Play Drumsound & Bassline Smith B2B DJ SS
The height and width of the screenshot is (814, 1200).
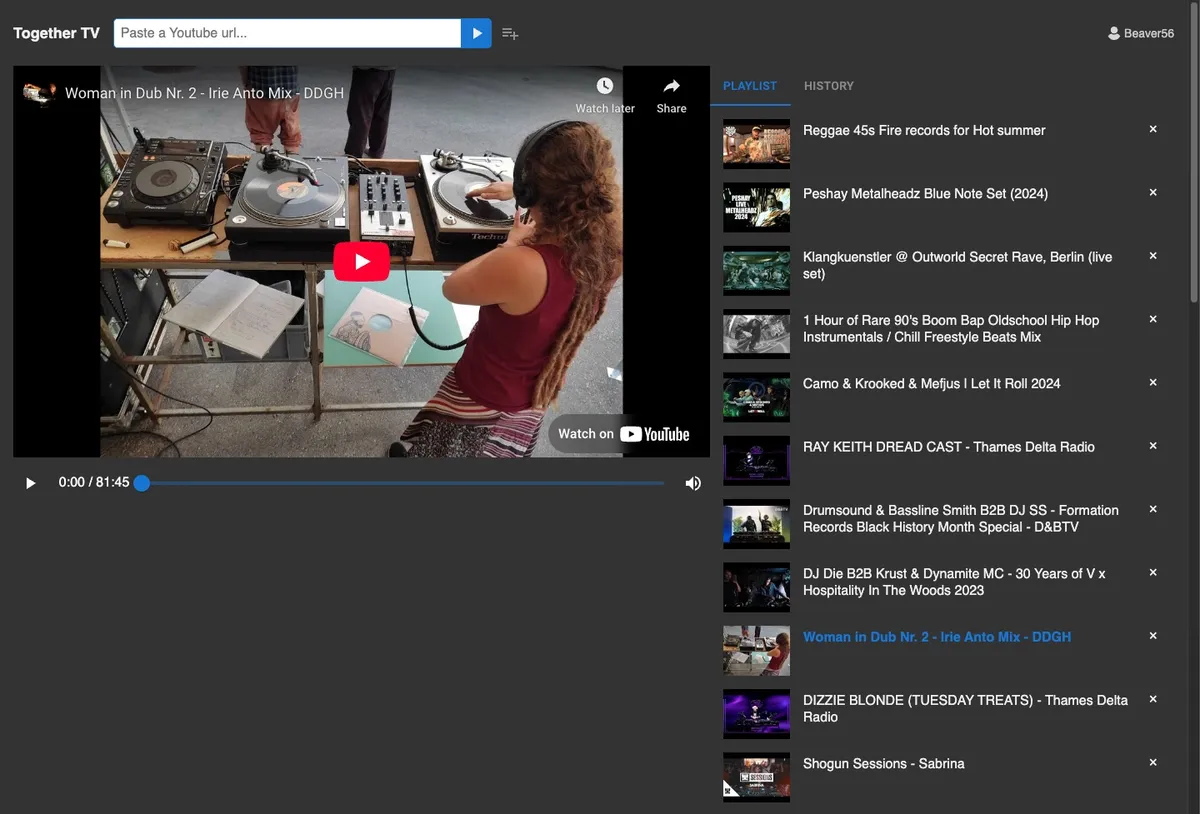click(x=961, y=518)
